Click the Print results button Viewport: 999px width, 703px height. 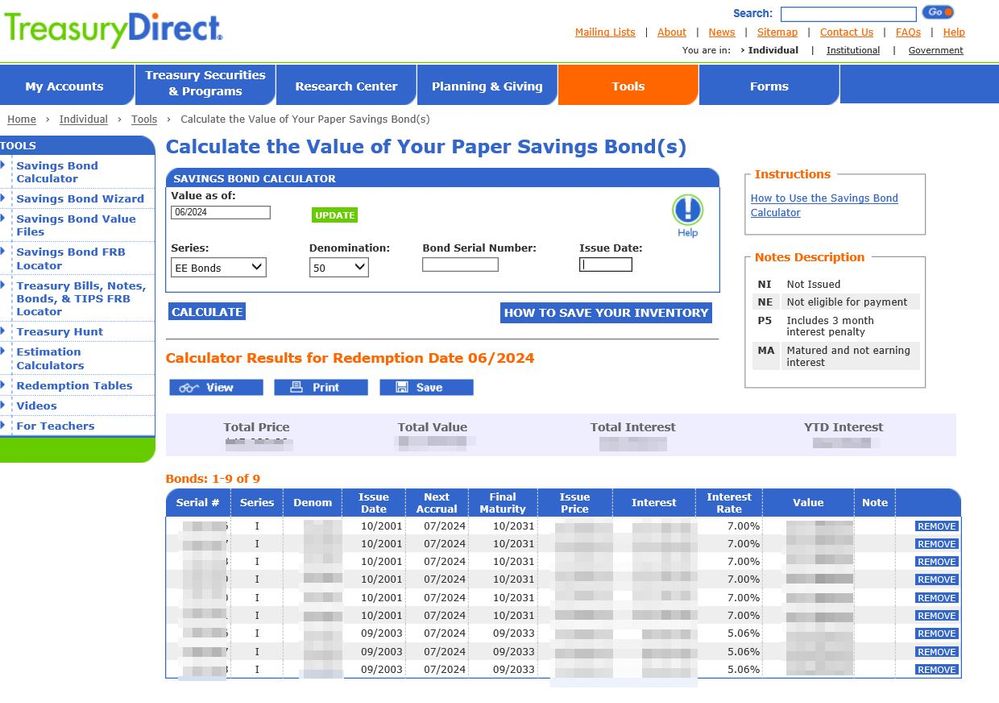coord(321,388)
